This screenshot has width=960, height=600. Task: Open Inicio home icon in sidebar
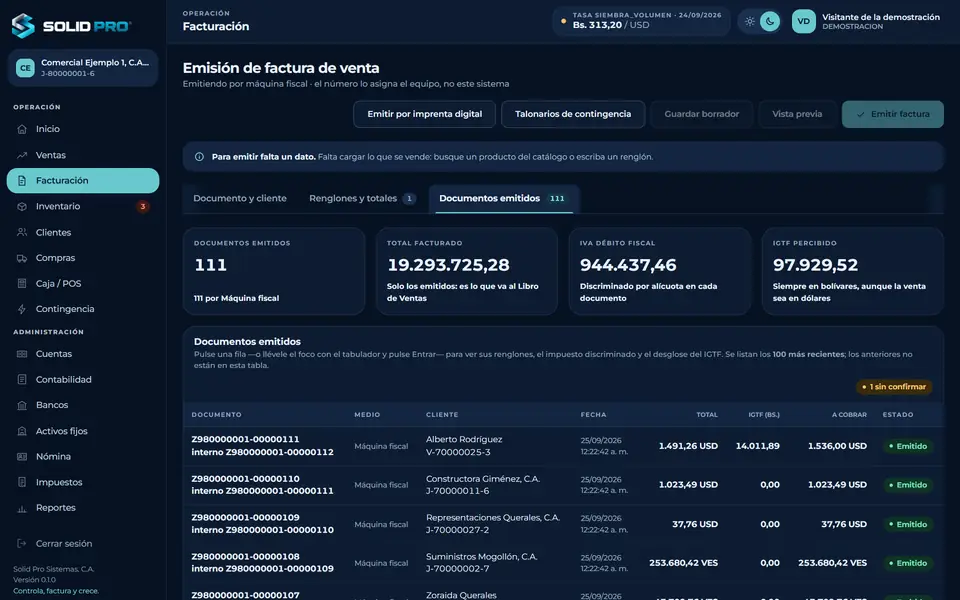[x=22, y=129]
